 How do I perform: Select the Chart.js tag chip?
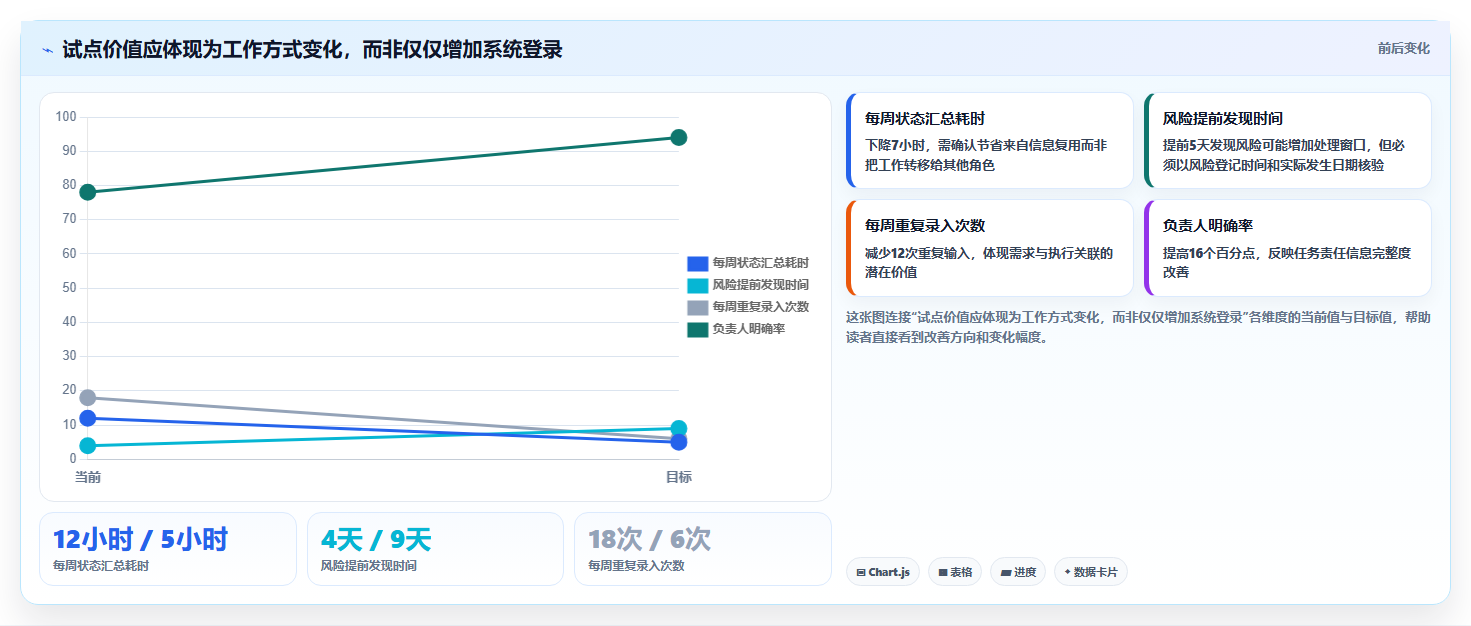tap(882, 572)
